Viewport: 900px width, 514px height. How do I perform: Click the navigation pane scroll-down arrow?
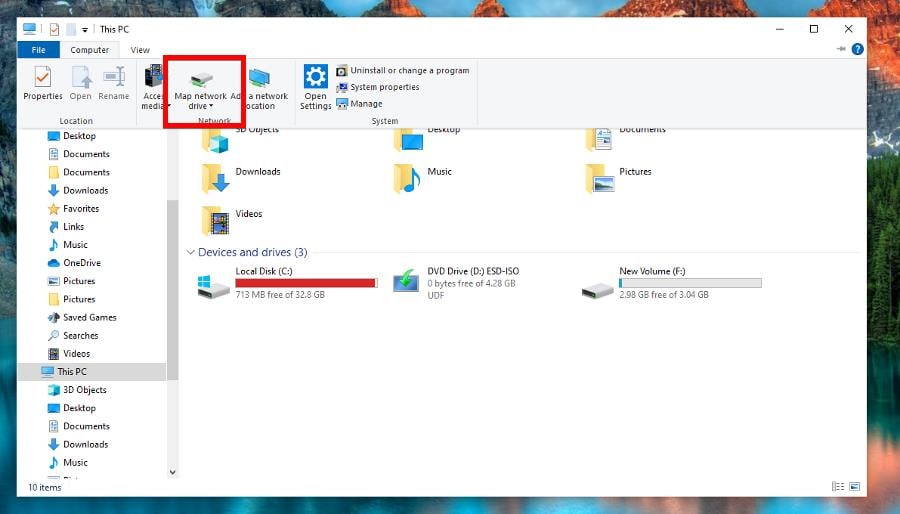coord(172,473)
